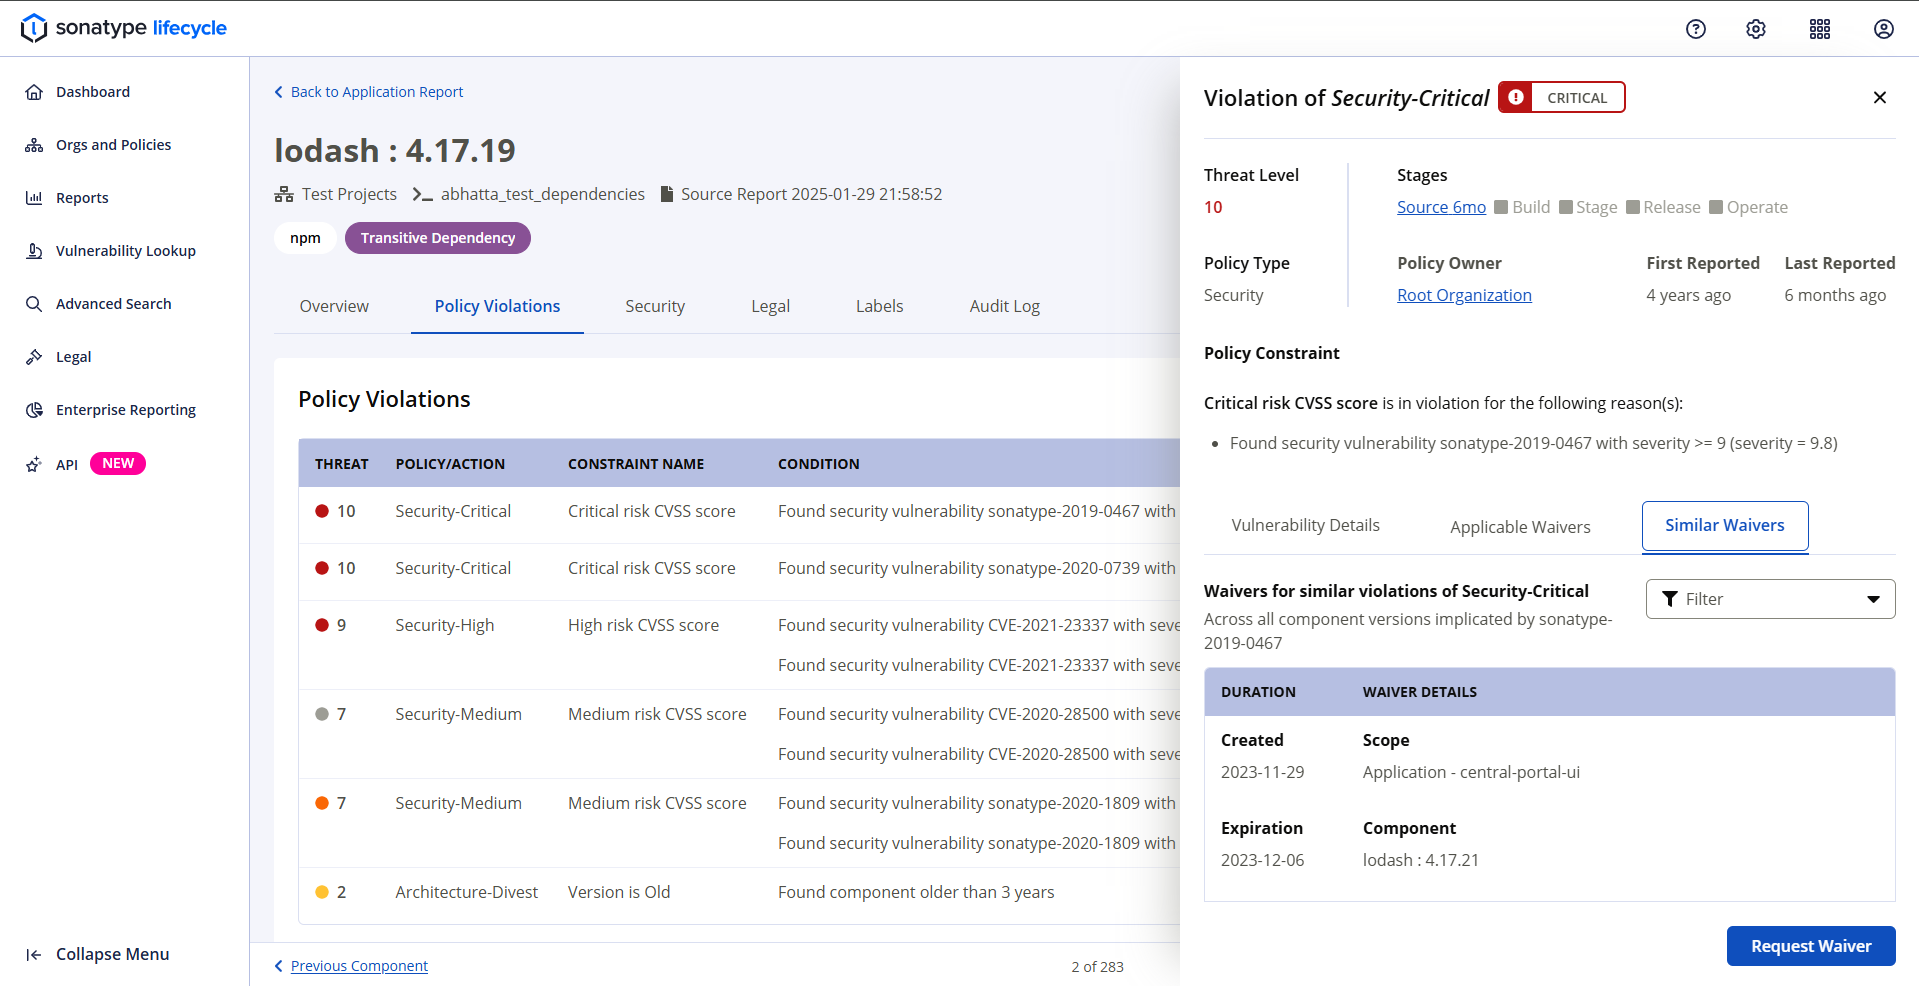Click the Enterprise Reporting pie icon
The height and width of the screenshot is (986, 1919).
[34, 410]
